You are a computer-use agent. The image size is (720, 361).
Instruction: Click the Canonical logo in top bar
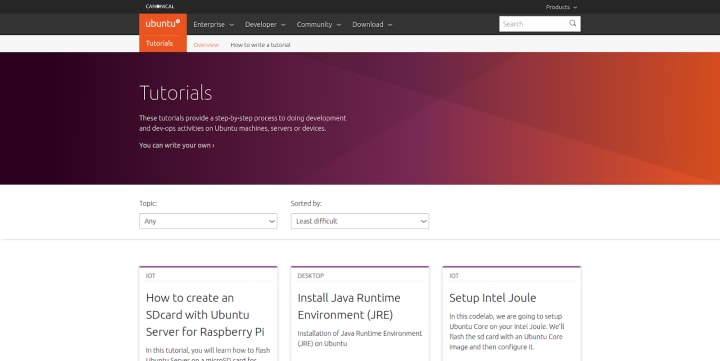coord(160,6)
